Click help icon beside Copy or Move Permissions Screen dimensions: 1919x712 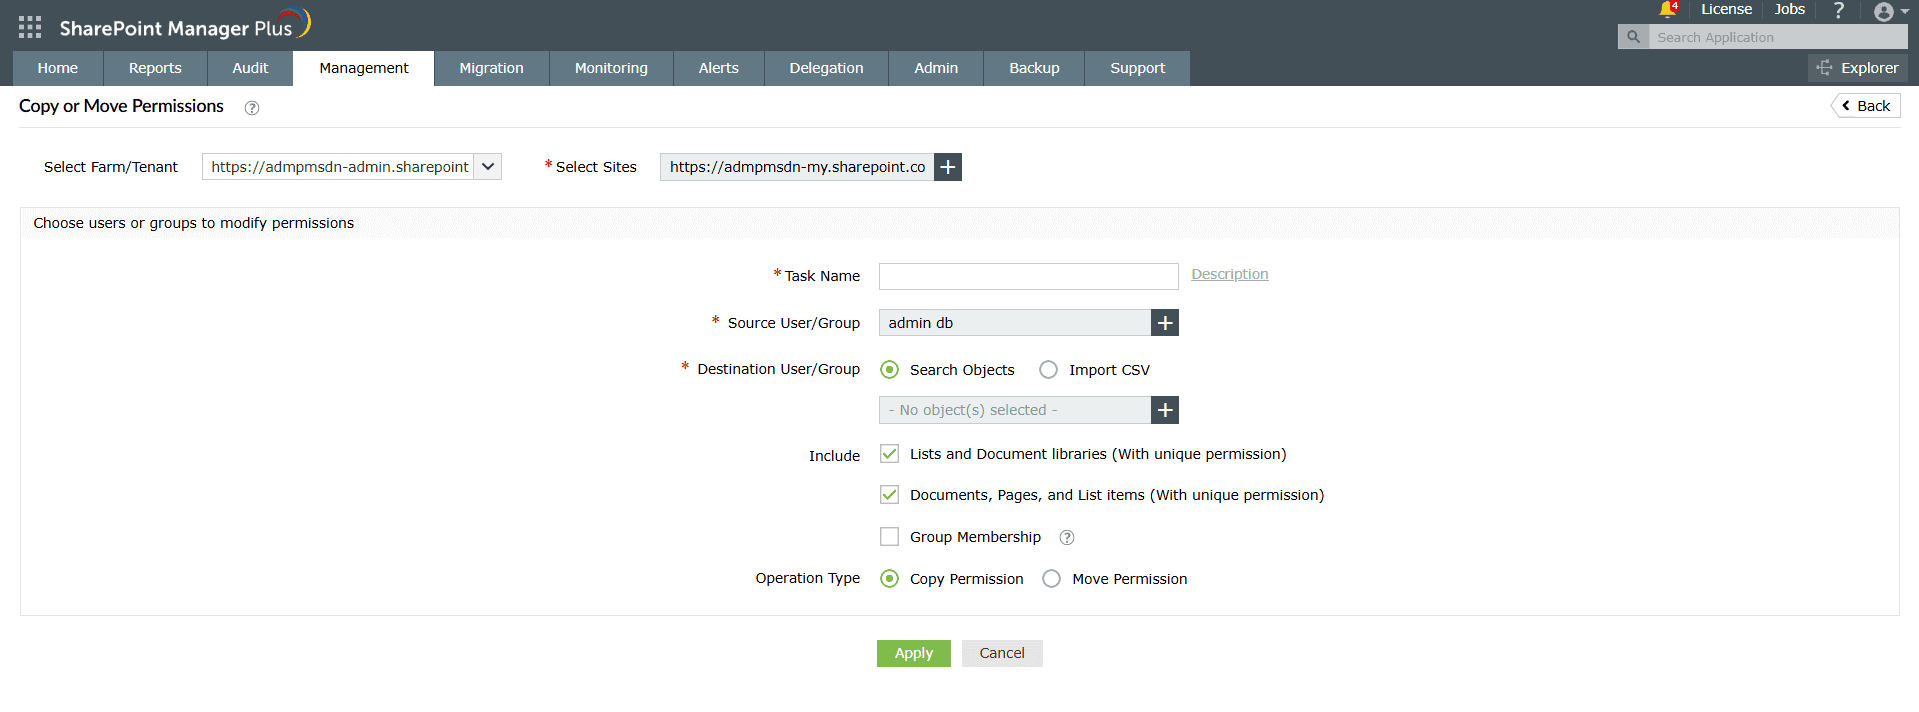(x=252, y=108)
